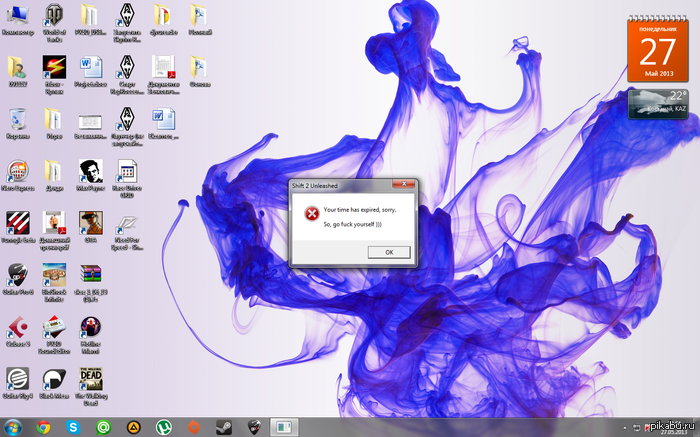This screenshot has width=700, height=437.
Task: Select the Recycle Bin icon
Action: point(18,124)
